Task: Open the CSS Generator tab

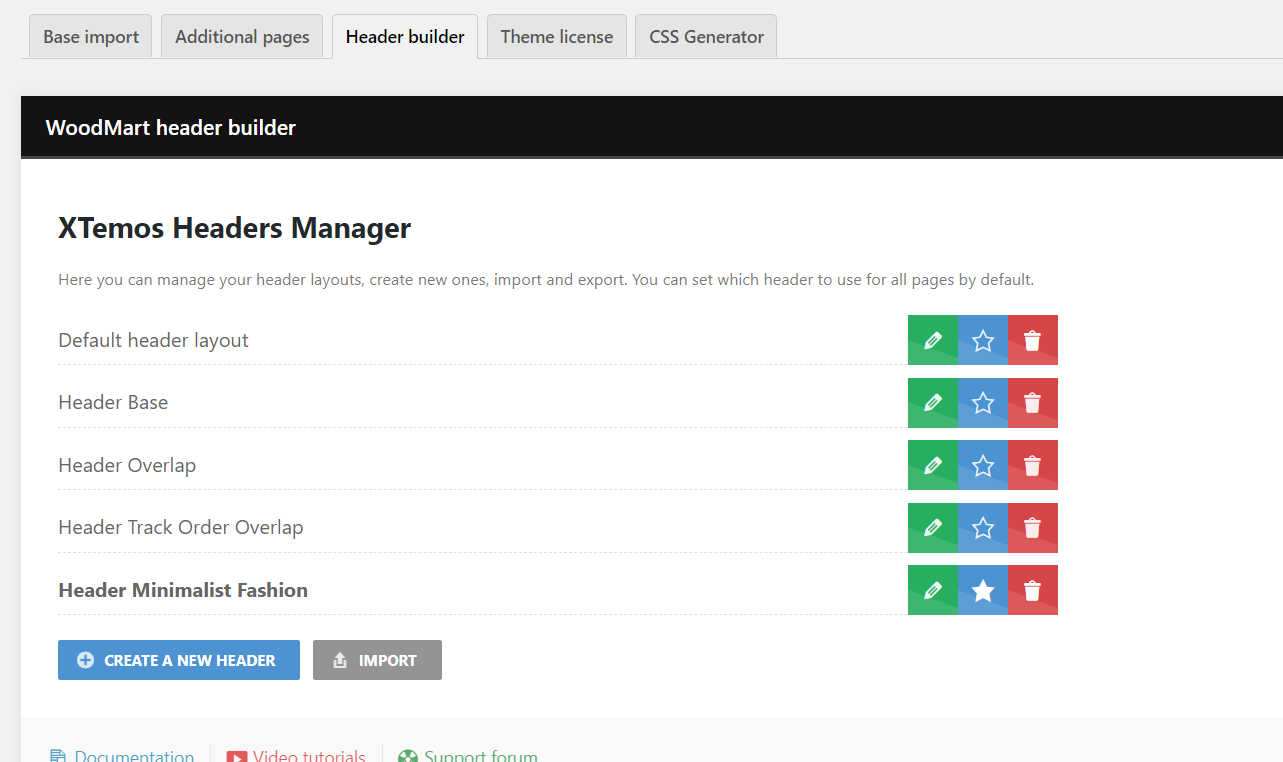Action: coord(706,37)
